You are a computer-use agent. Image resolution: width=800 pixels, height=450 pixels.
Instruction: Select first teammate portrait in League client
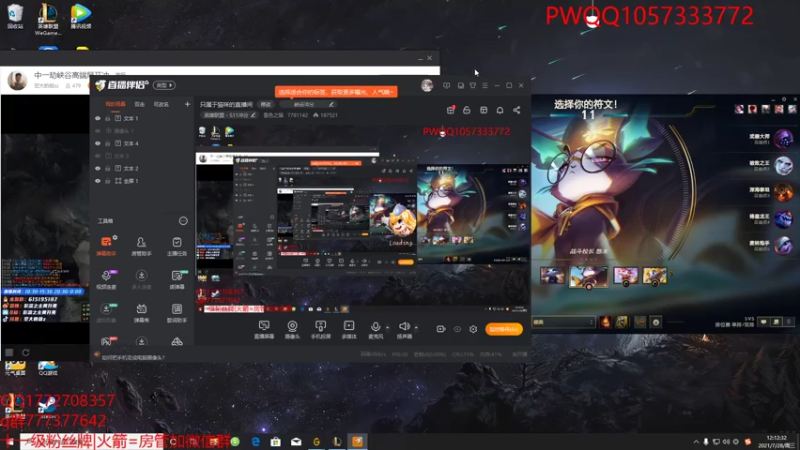point(783,139)
